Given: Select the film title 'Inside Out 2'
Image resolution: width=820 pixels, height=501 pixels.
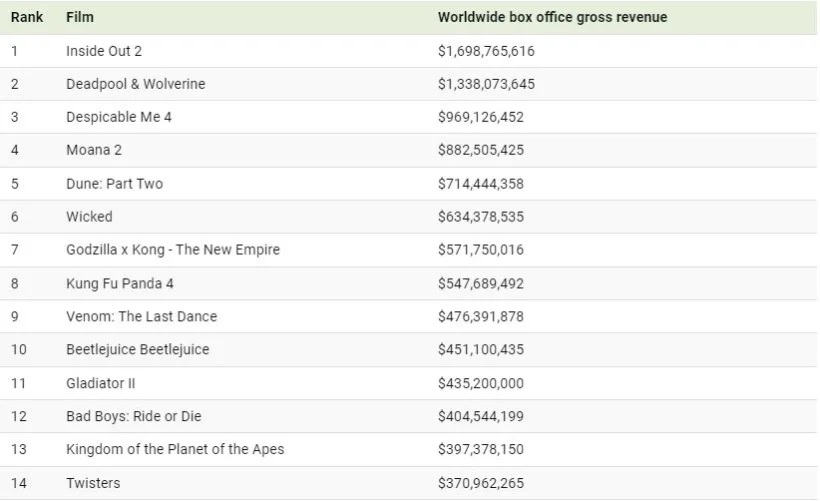Looking at the screenshot, I should [x=104, y=51].
